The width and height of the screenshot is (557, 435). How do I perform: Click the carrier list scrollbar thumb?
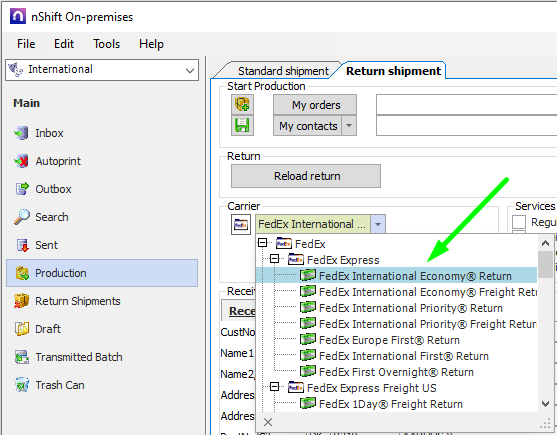[x=545, y=265]
